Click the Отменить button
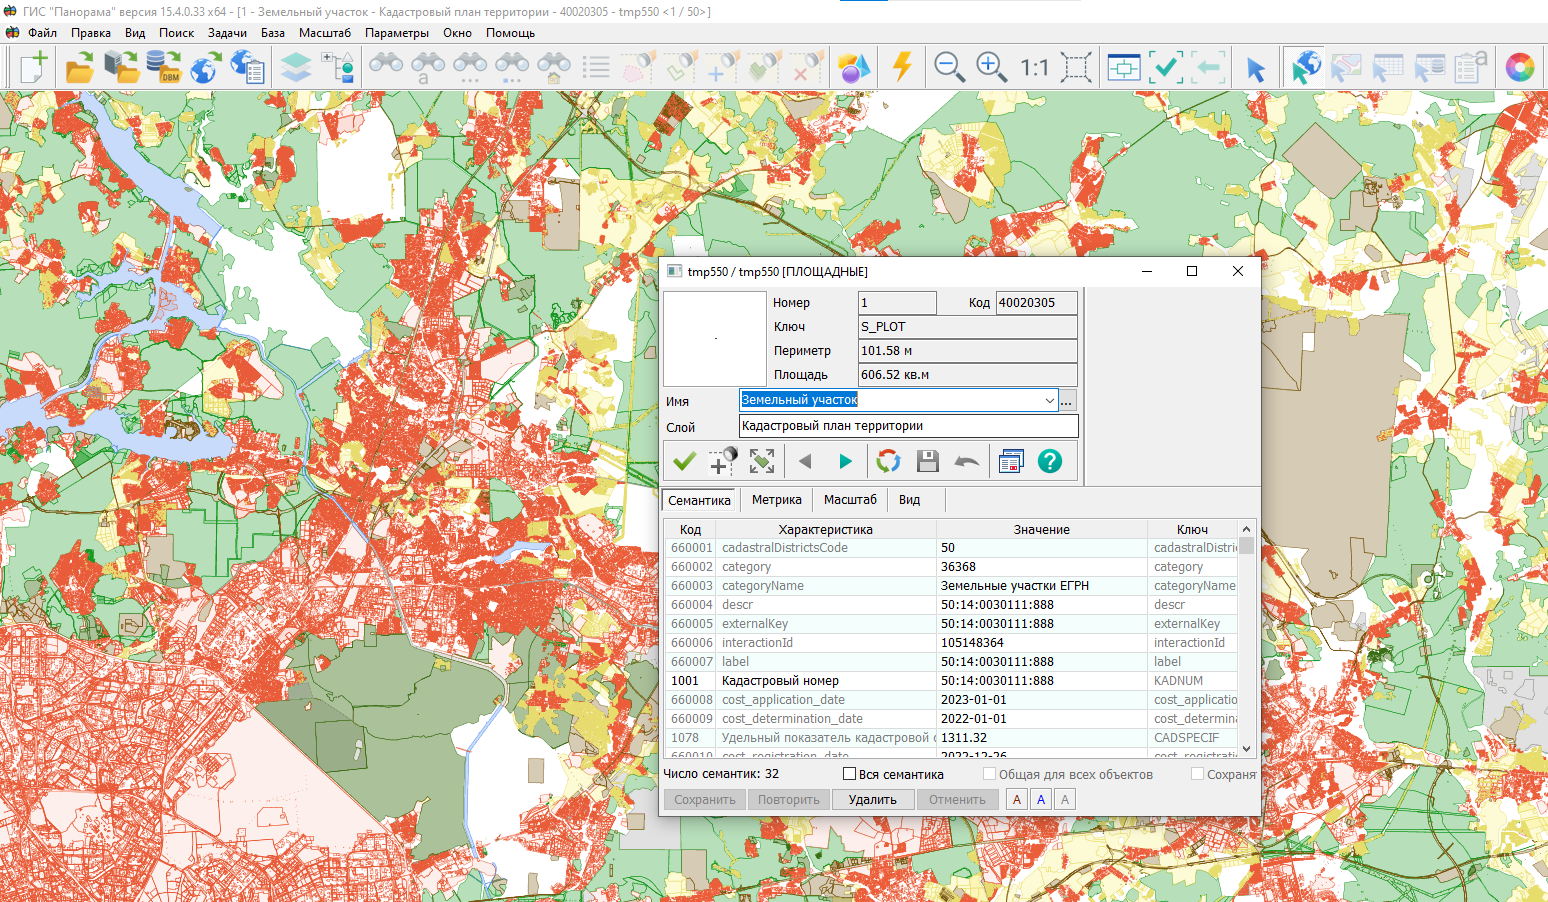1548x902 pixels. tap(957, 800)
